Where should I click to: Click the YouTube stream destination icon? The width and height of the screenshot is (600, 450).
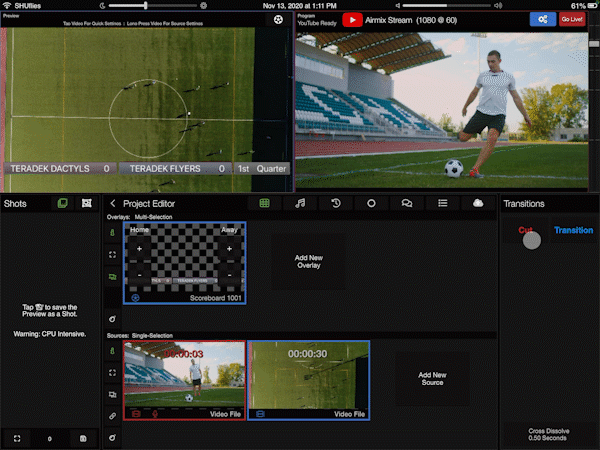pos(353,19)
